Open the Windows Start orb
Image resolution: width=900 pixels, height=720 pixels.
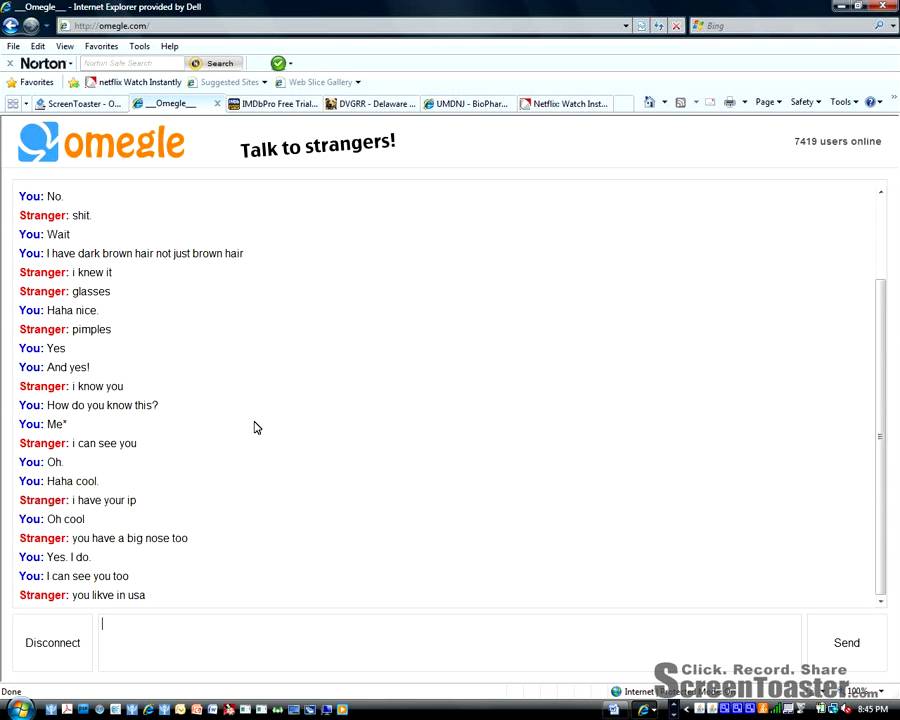(x=19, y=709)
